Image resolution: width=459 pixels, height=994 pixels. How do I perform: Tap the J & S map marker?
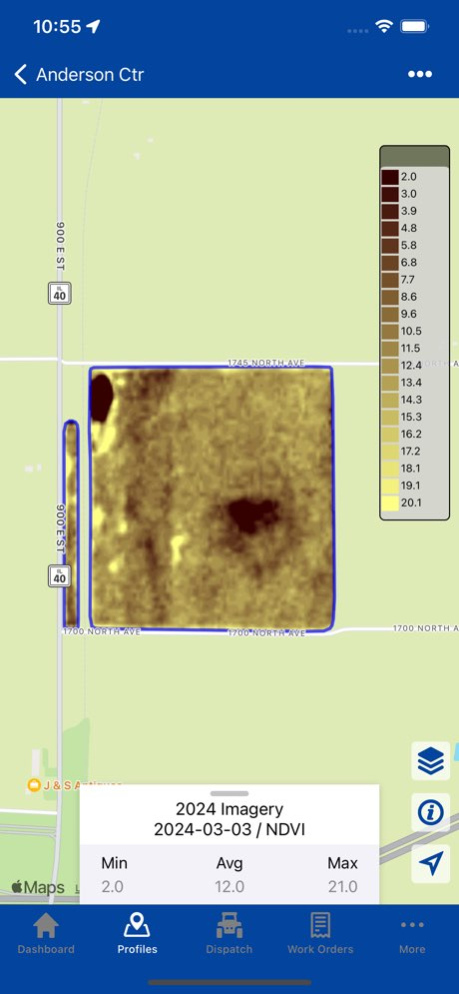point(34,785)
